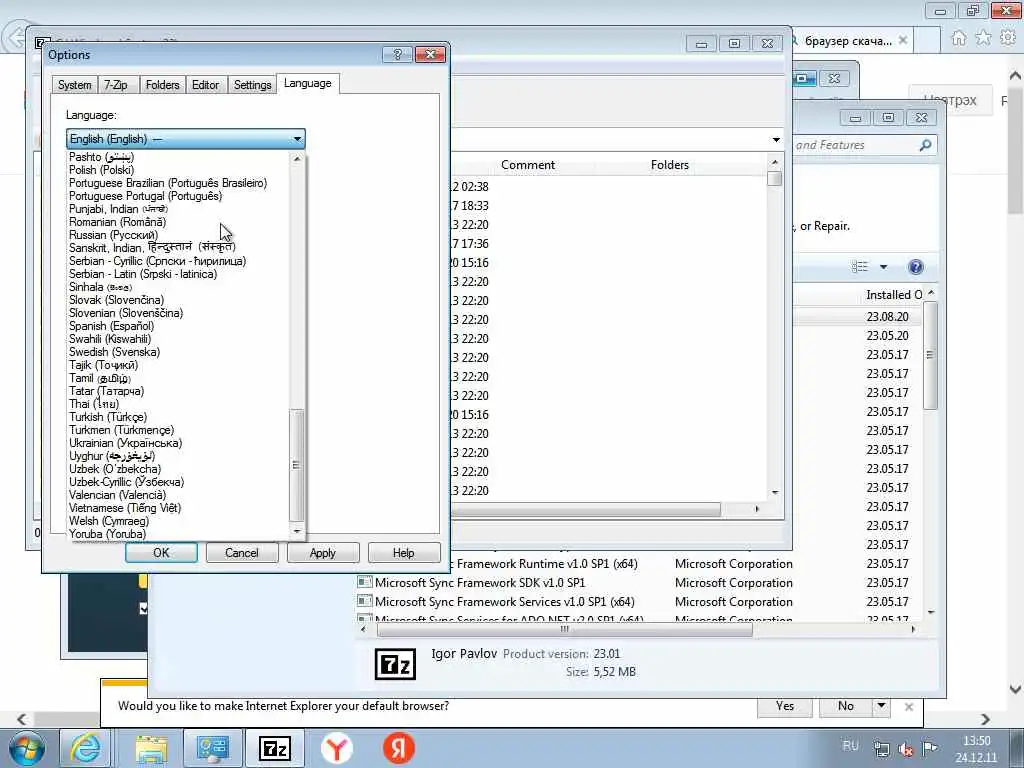The width and height of the screenshot is (1024, 768).
Task: Open the IE home icon
Action: [959, 39]
